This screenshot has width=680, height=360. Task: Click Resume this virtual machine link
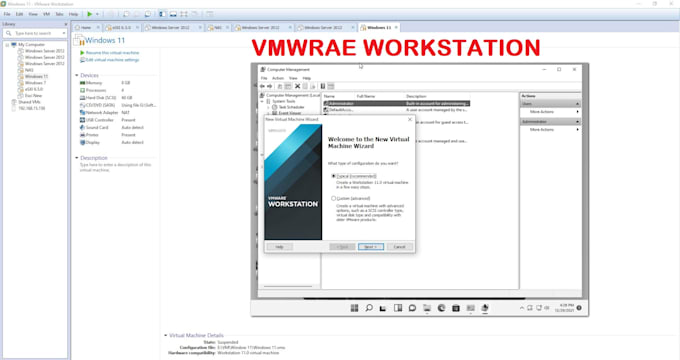112,52
